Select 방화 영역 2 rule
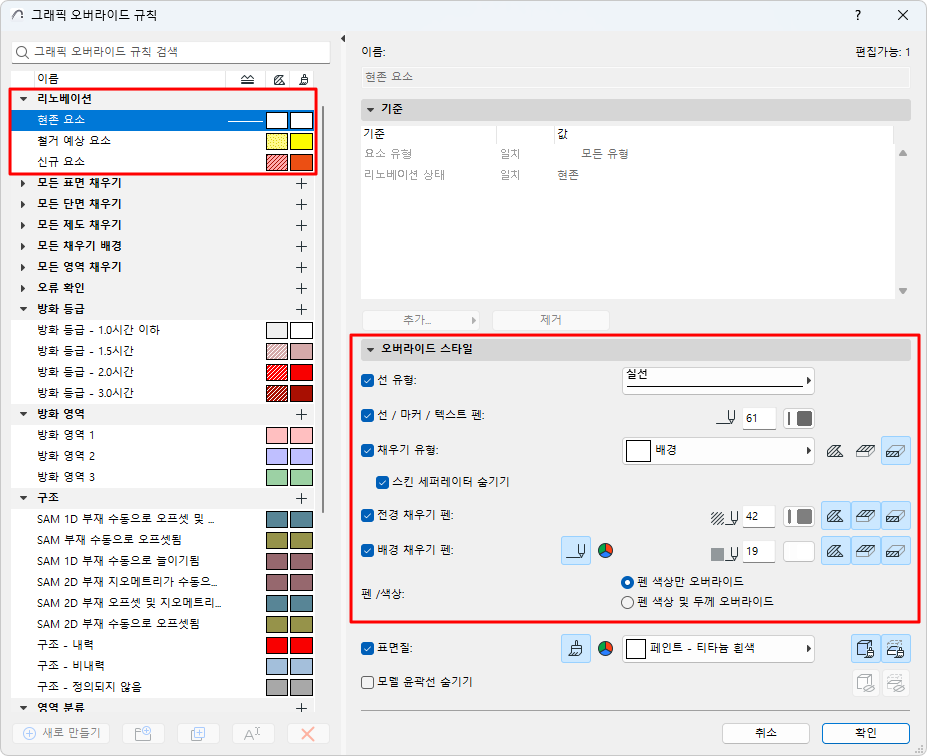 point(163,456)
